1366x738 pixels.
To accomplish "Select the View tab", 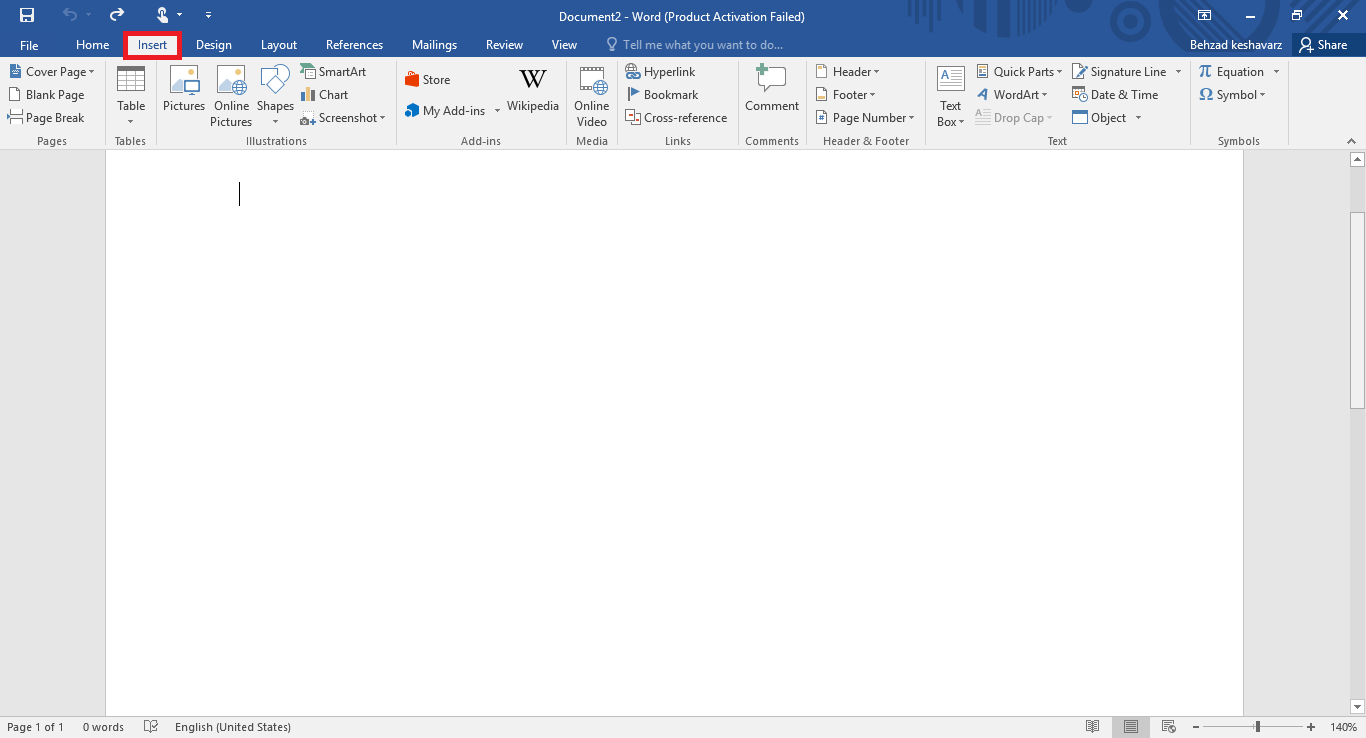I will coord(564,45).
